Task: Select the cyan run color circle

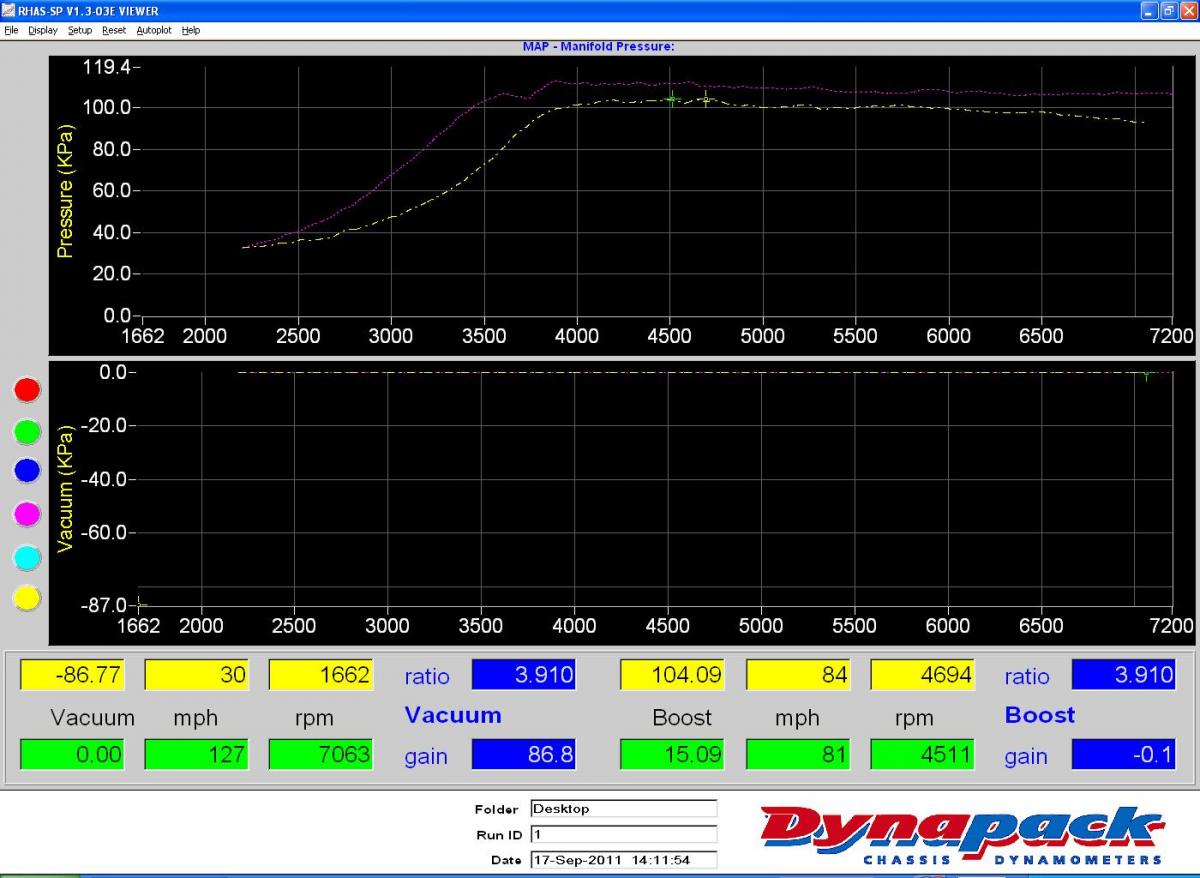Action: tap(27, 556)
